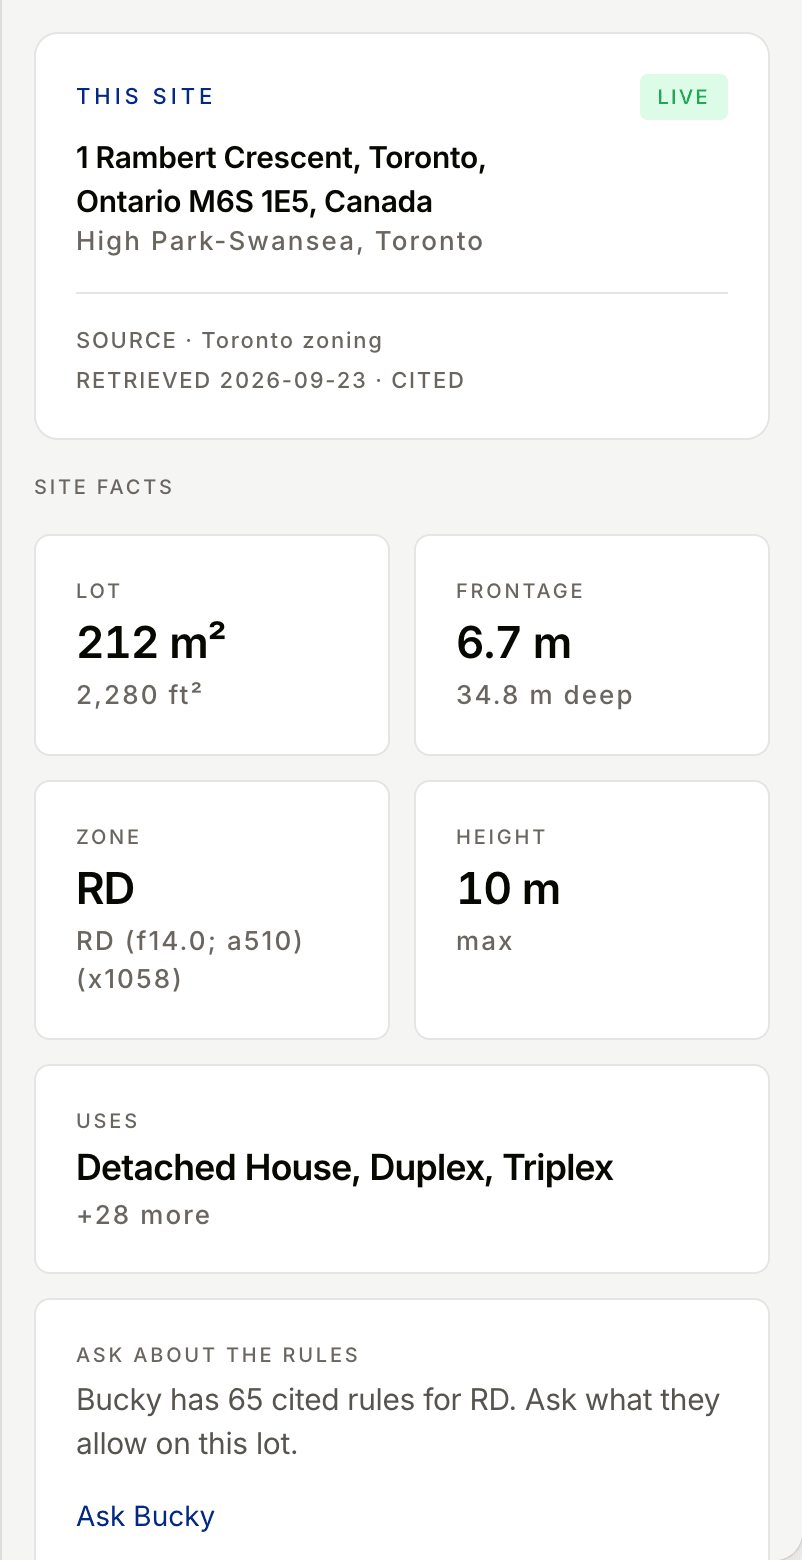
Task: Select the Zone RD card
Action: (x=212, y=910)
